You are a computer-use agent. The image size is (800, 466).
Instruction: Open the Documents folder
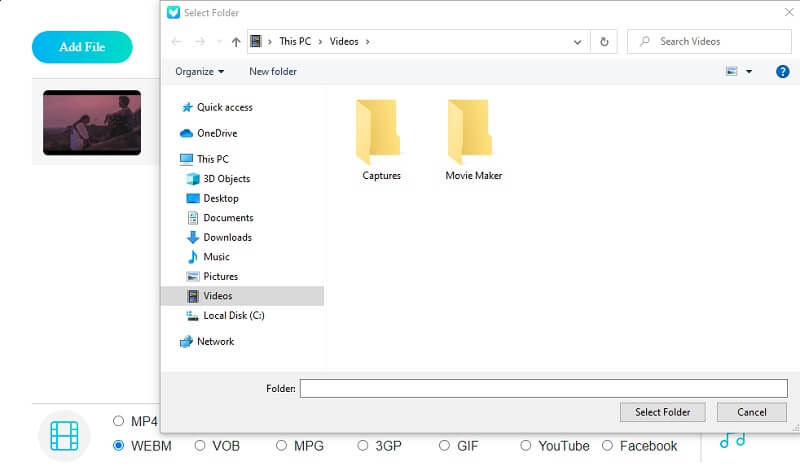click(220, 218)
